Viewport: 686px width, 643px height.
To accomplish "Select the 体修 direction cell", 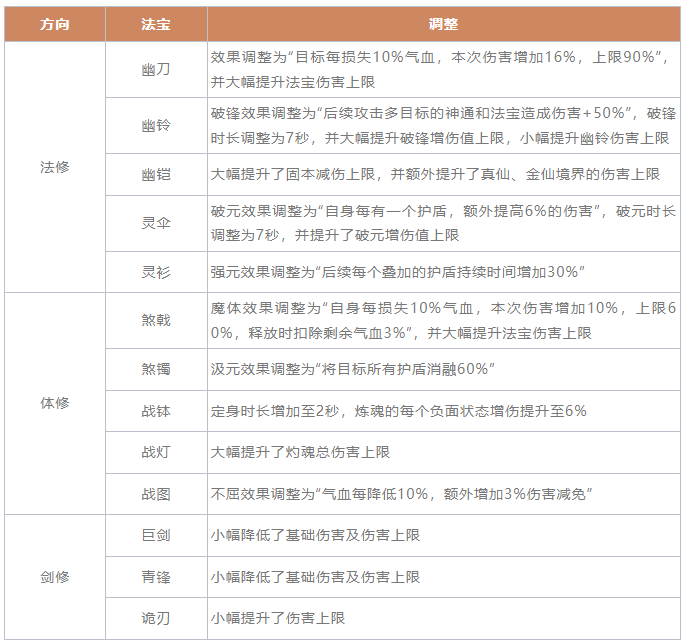I will pyautogui.click(x=55, y=403).
